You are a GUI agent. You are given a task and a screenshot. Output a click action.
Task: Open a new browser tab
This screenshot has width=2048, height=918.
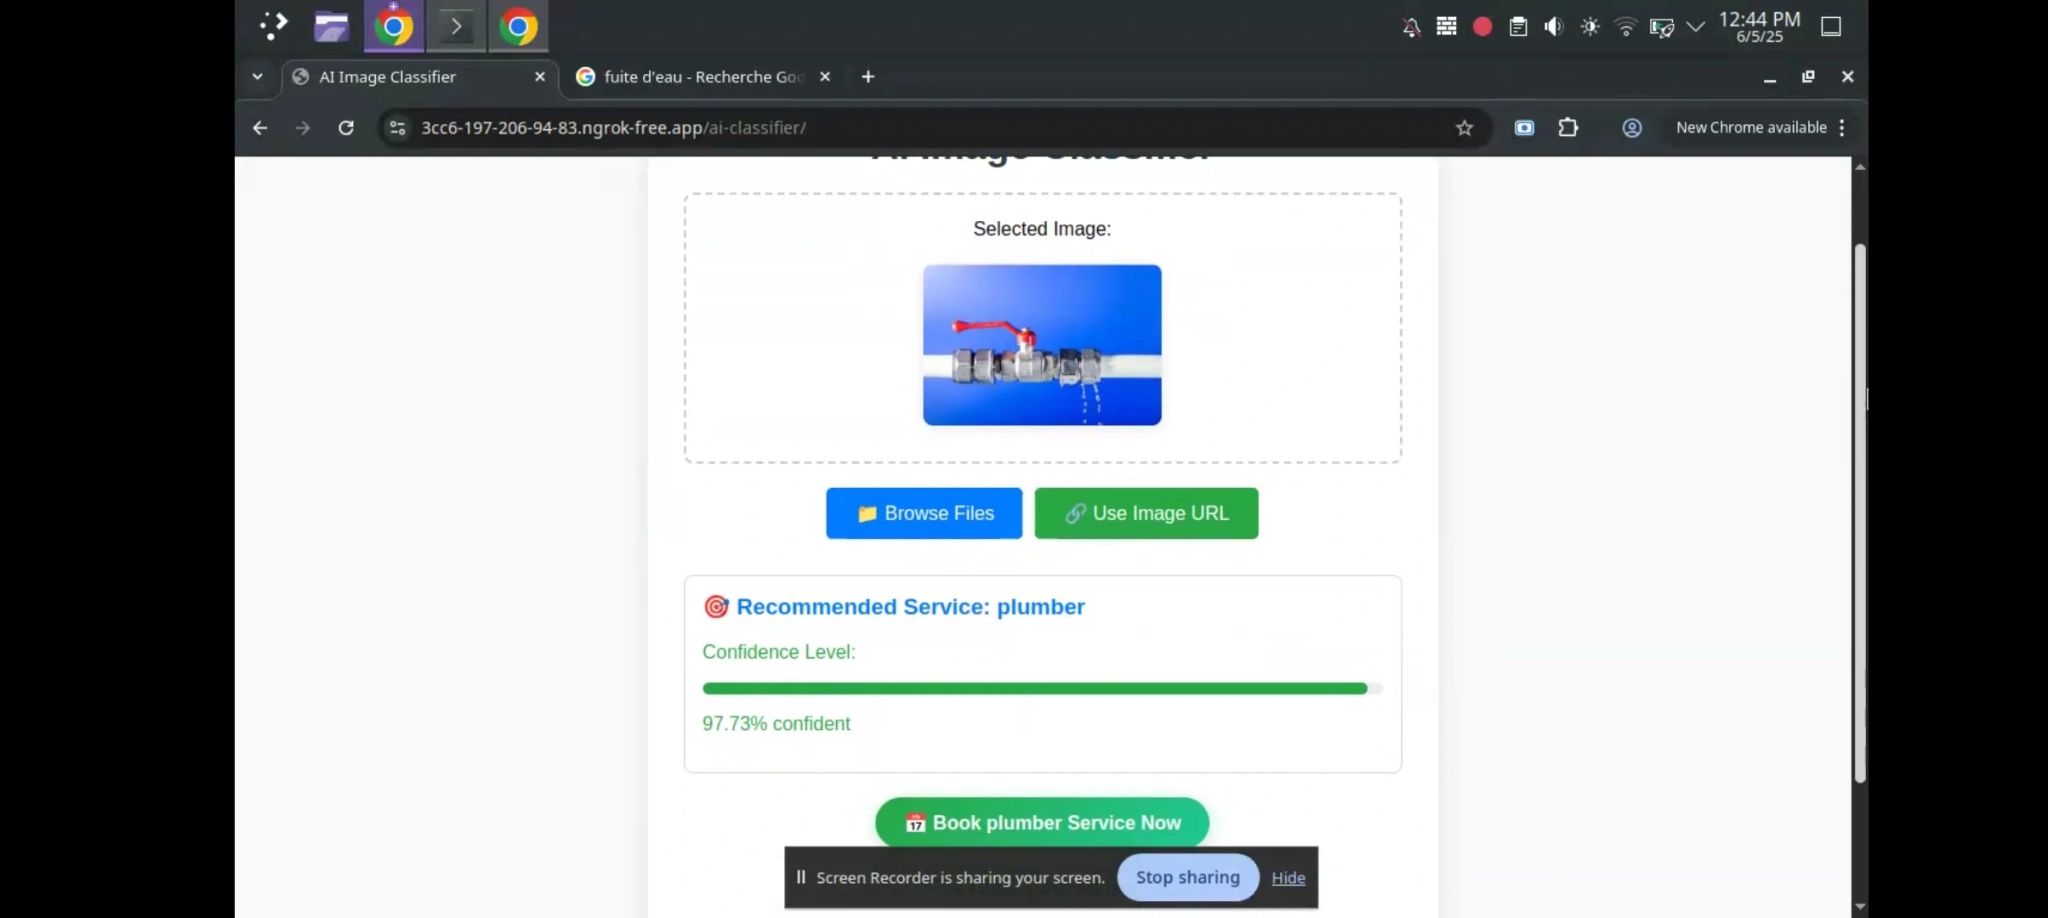point(868,77)
